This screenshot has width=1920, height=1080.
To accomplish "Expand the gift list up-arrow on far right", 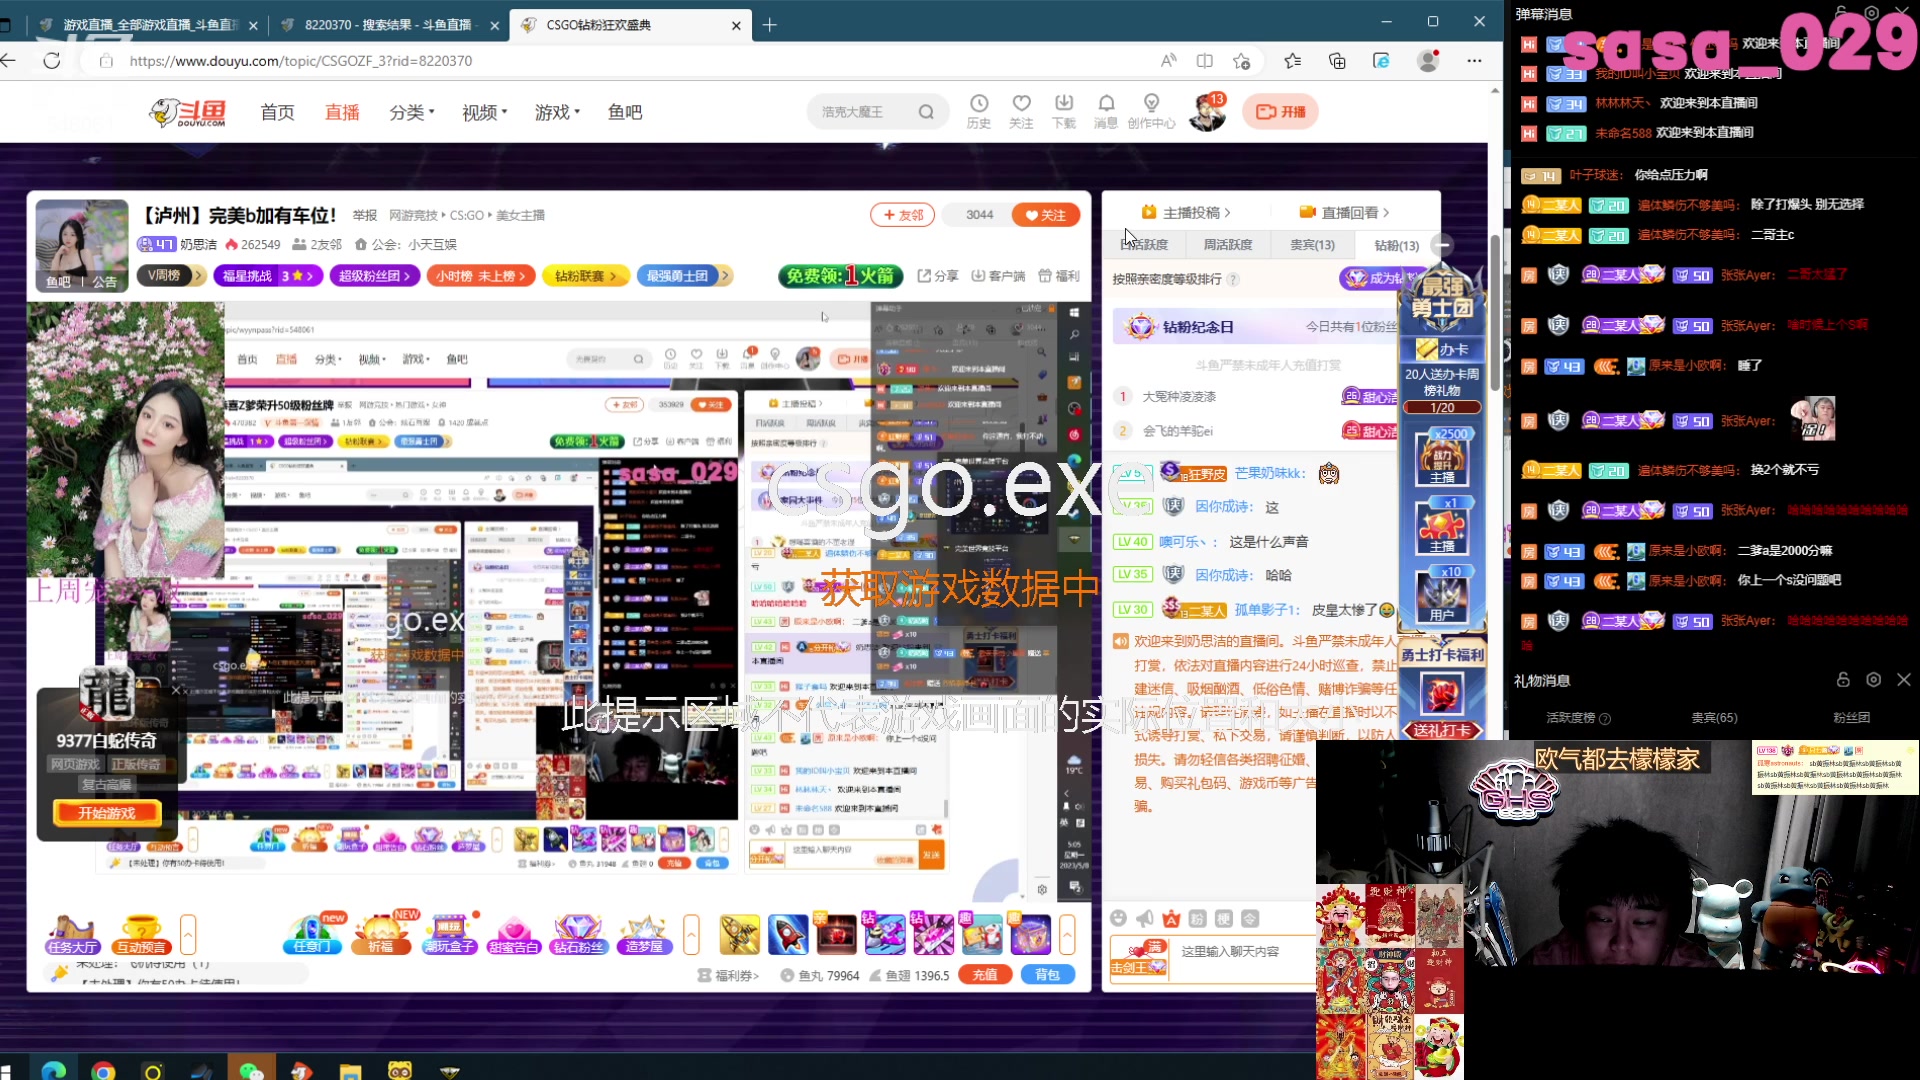I will [1067, 934].
